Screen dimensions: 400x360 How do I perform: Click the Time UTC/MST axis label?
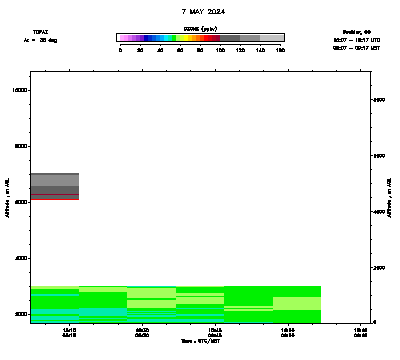point(200,341)
